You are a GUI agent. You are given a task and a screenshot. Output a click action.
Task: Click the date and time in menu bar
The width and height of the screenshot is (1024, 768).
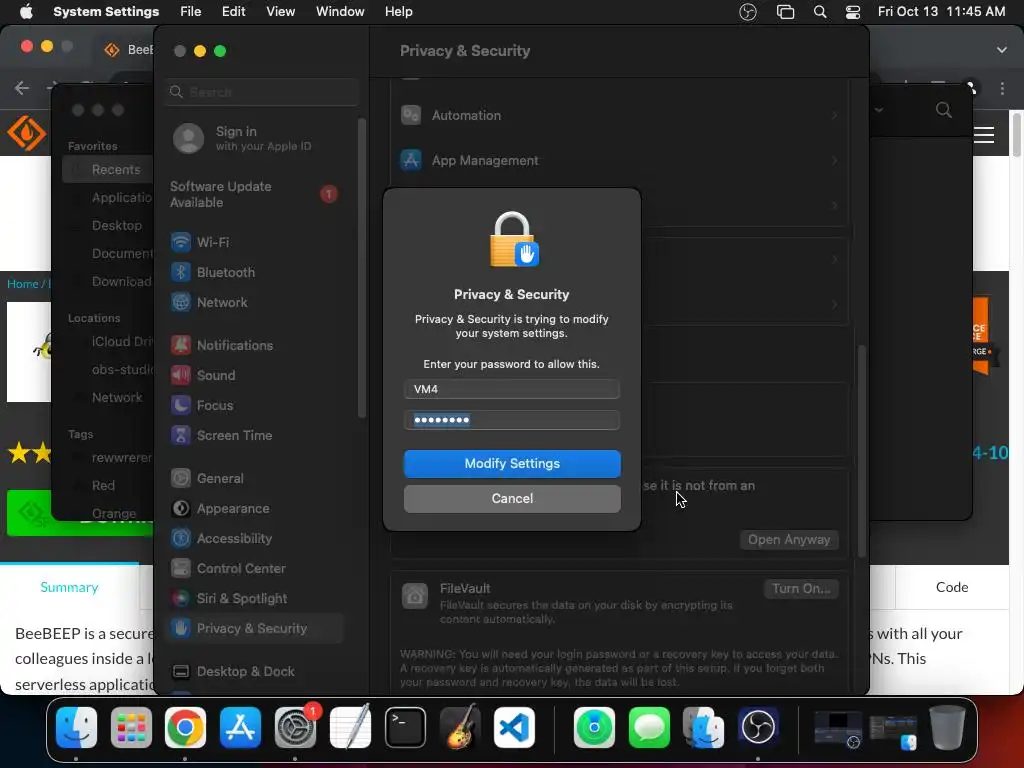click(x=941, y=12)
